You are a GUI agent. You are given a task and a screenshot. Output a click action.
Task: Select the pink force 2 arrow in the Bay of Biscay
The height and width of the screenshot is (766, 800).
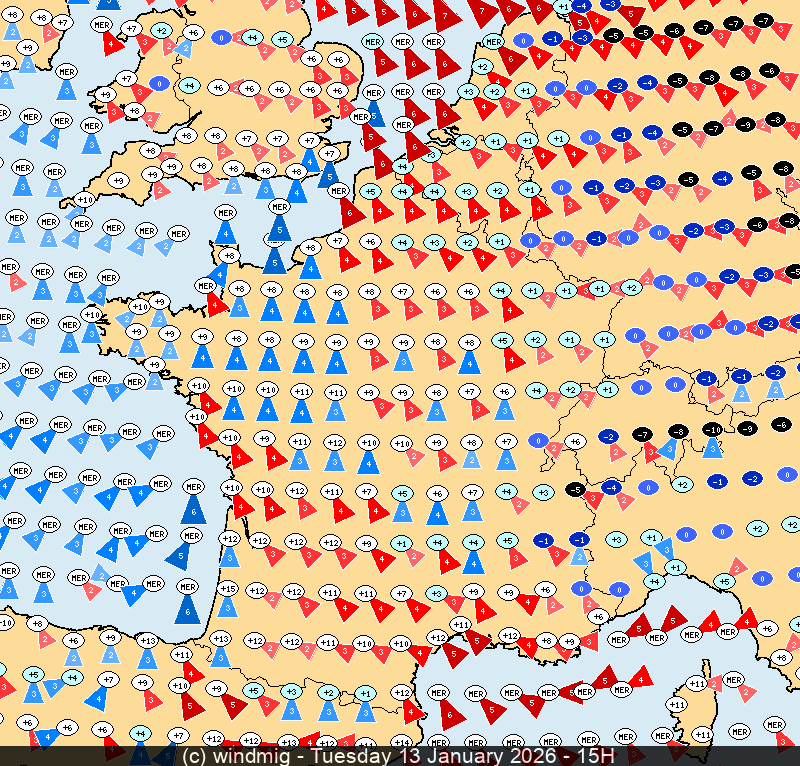pyautogui.click(x=92, y=590)
